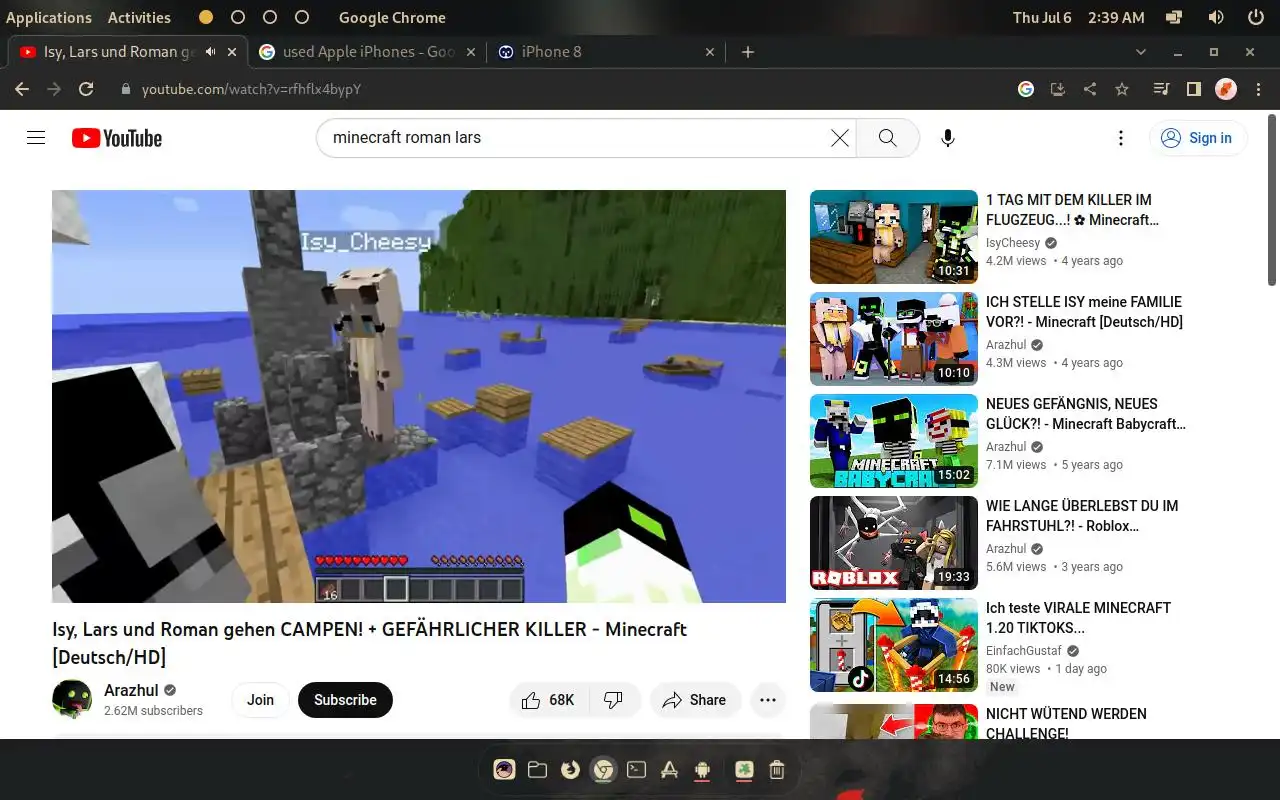This screenshot has height=800, width=1280.
Task: Click the Chrome address bar URL
Action: pyautogui.click(x=251, y=89)
